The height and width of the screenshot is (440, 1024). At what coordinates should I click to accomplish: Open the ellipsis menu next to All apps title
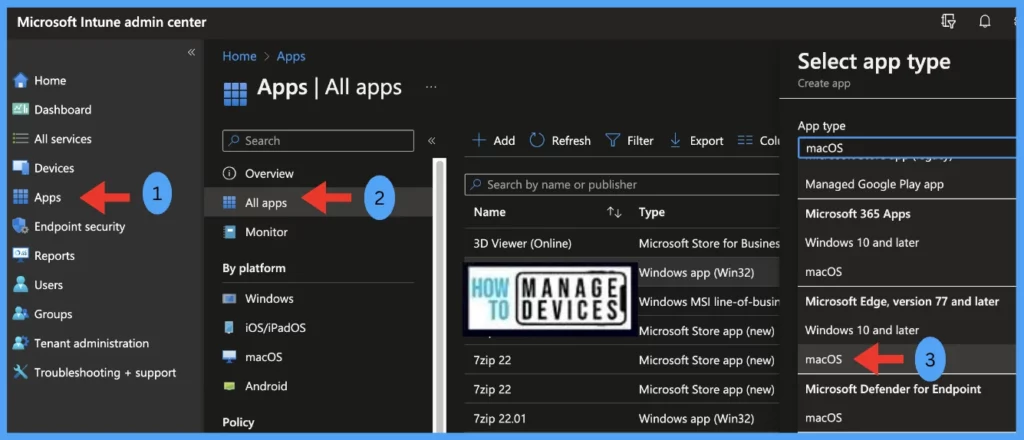pyautogui.click(x=431, y=87)
